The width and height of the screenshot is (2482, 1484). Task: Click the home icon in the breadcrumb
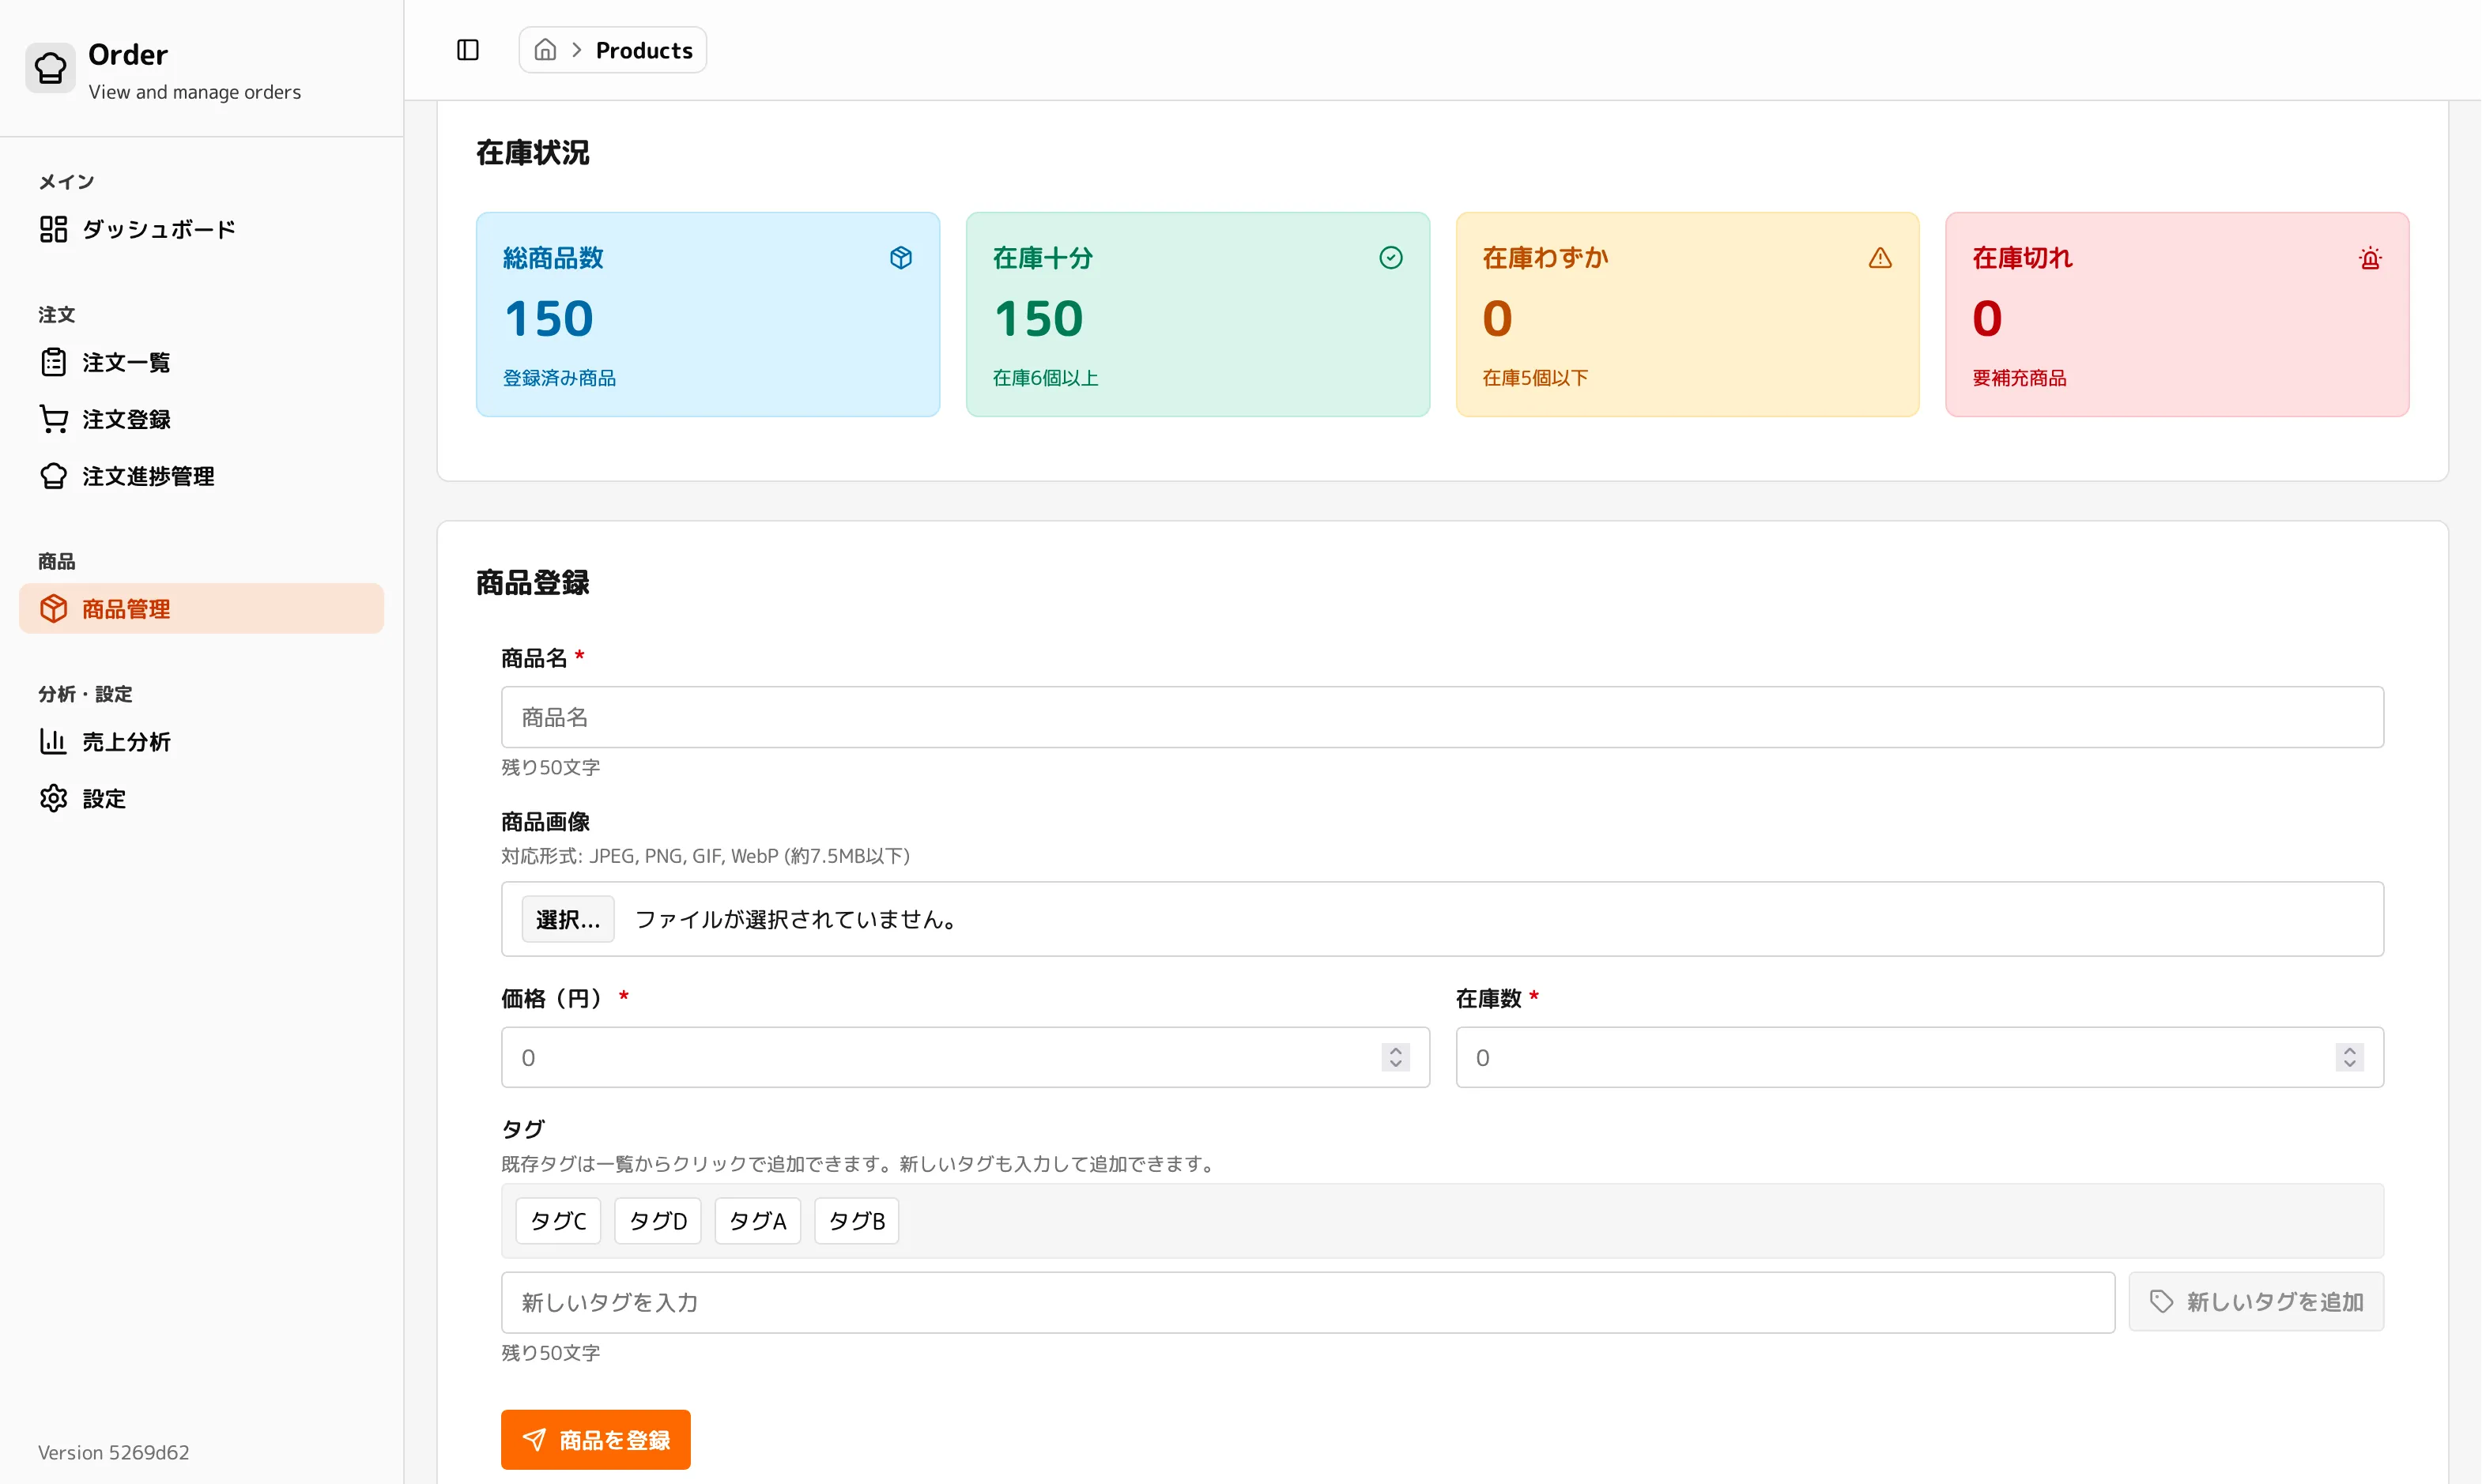pyautogui.click(x=546, y=49)
